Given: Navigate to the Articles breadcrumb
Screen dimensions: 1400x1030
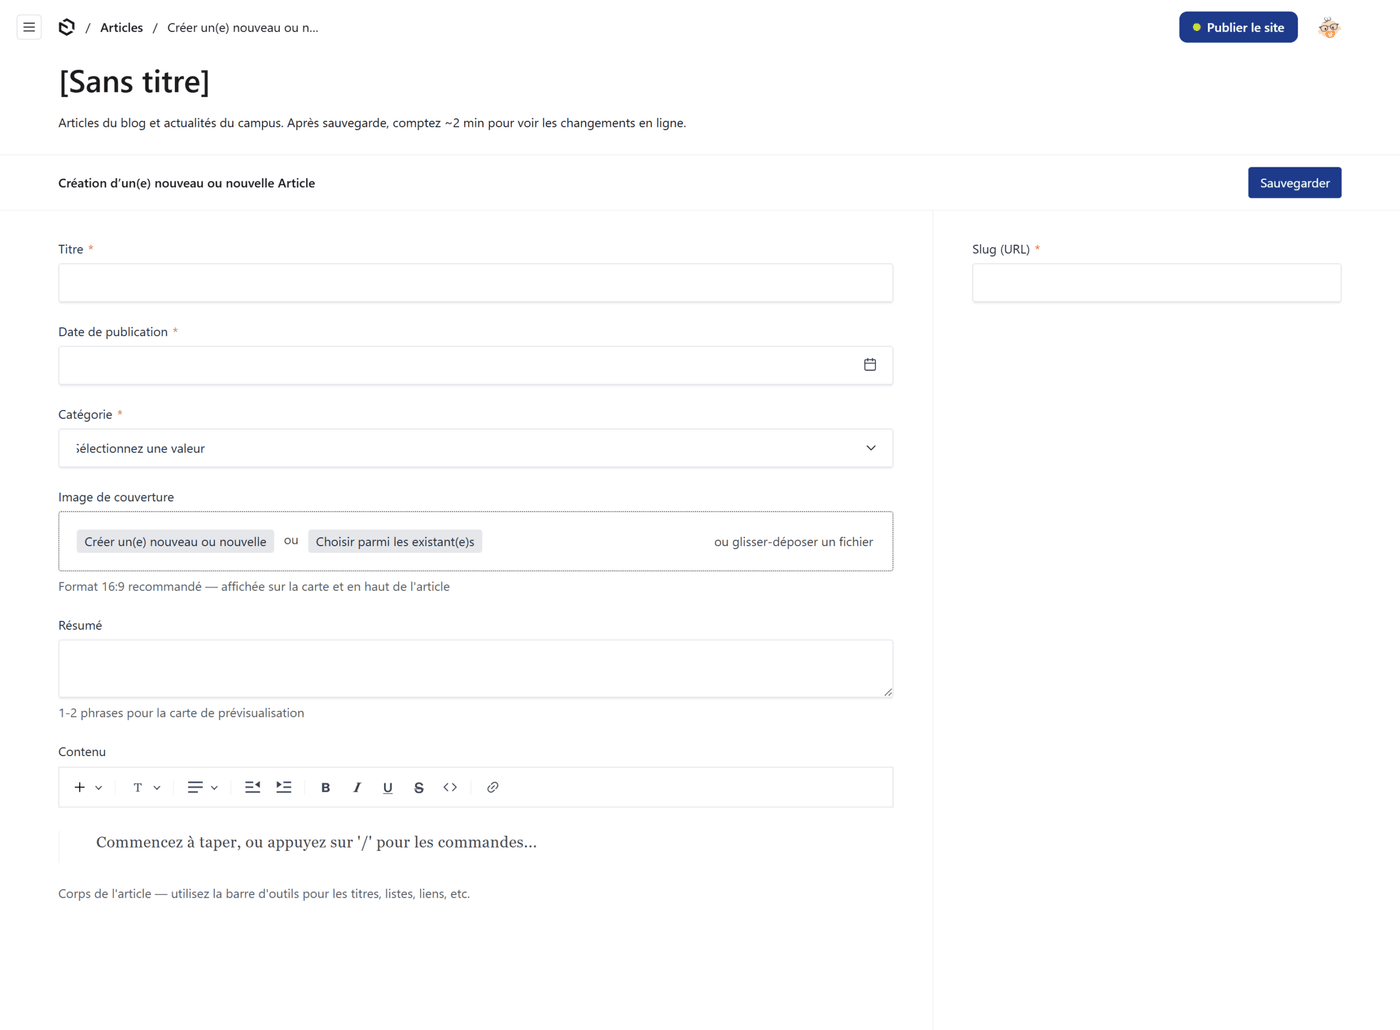Looking at the screenshot, I should click(x=121, y=27).
